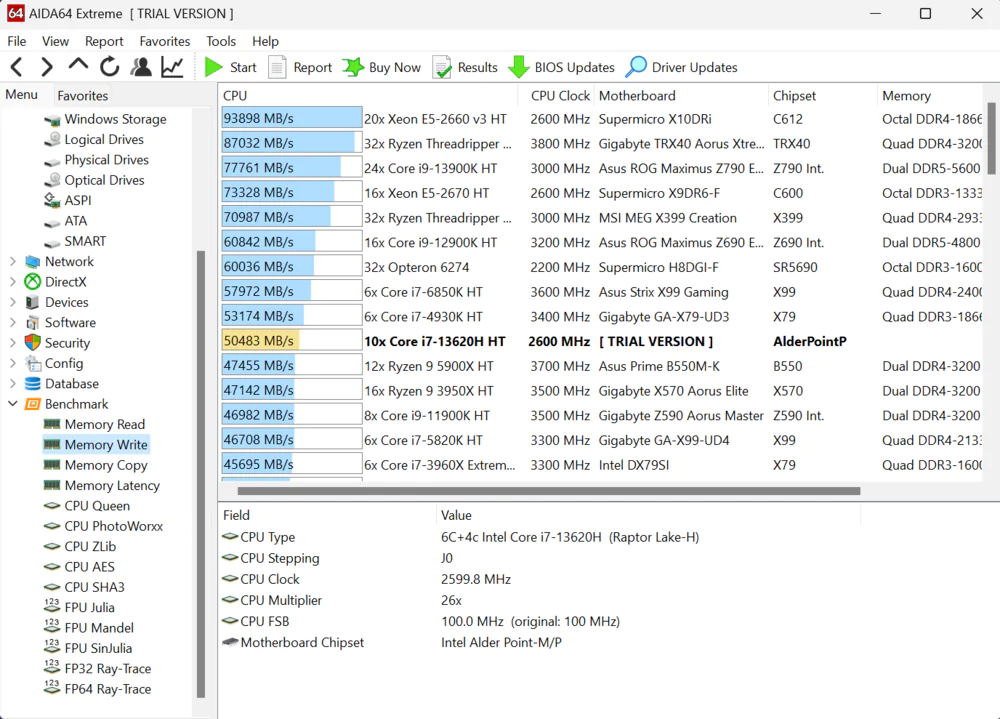Open the Report menu
1000x719 pixels.
coord(104,41)
